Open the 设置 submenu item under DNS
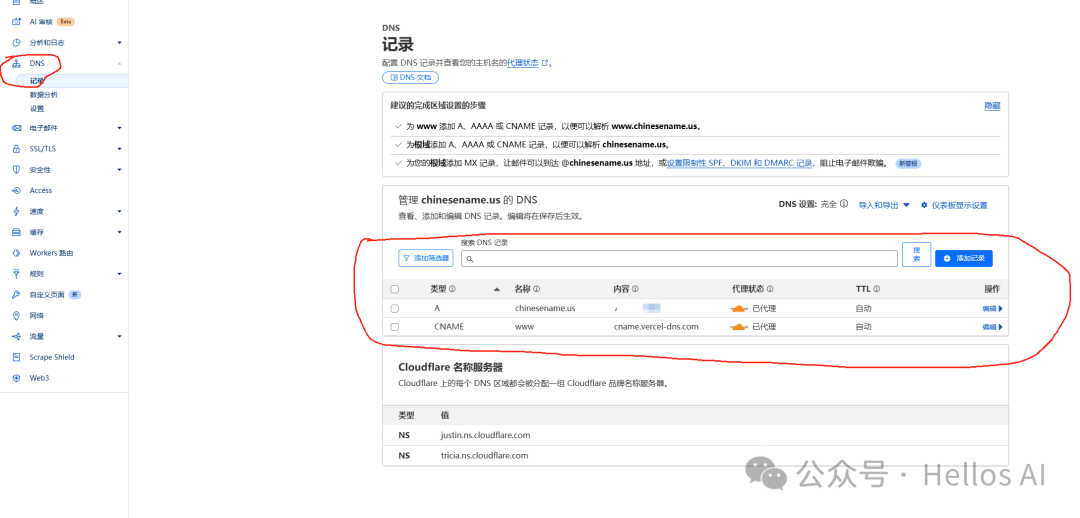Viewport: 1080px width, 518px height. click(x=37, y=109)
